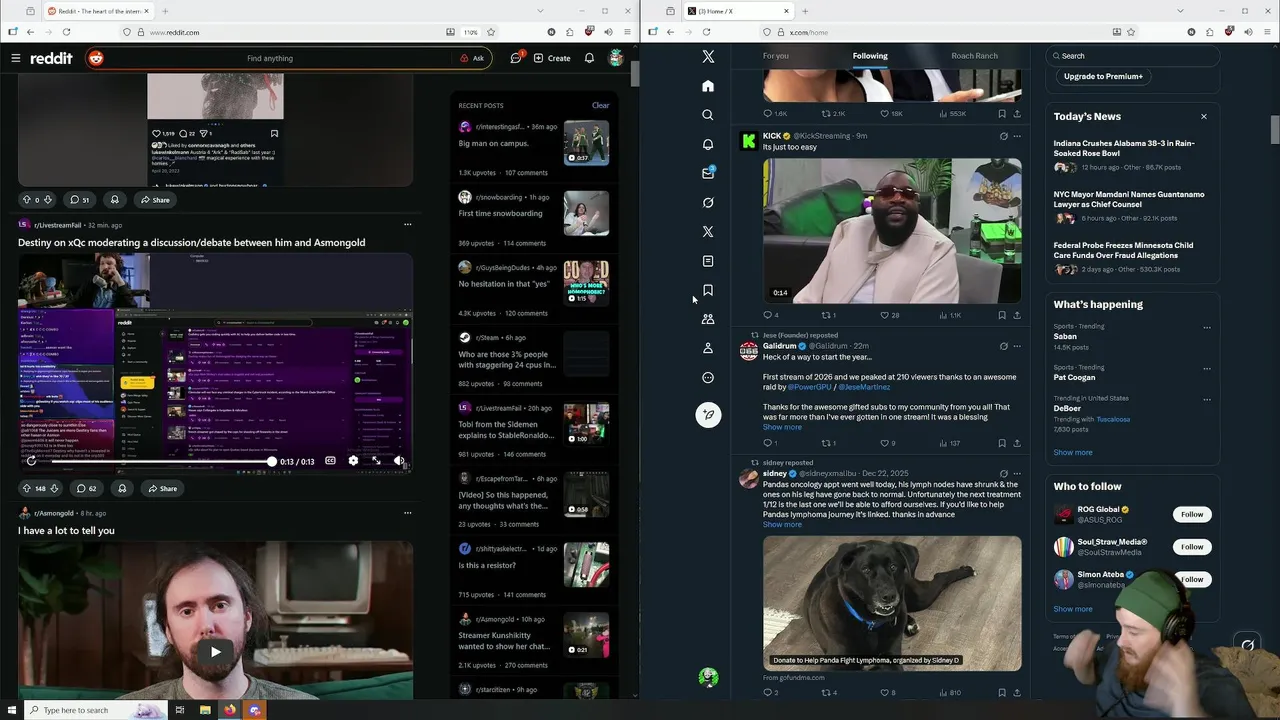1280x720 pixels.
Task: Open X Explore search icon in sidebar
Action: click(708, 115)
